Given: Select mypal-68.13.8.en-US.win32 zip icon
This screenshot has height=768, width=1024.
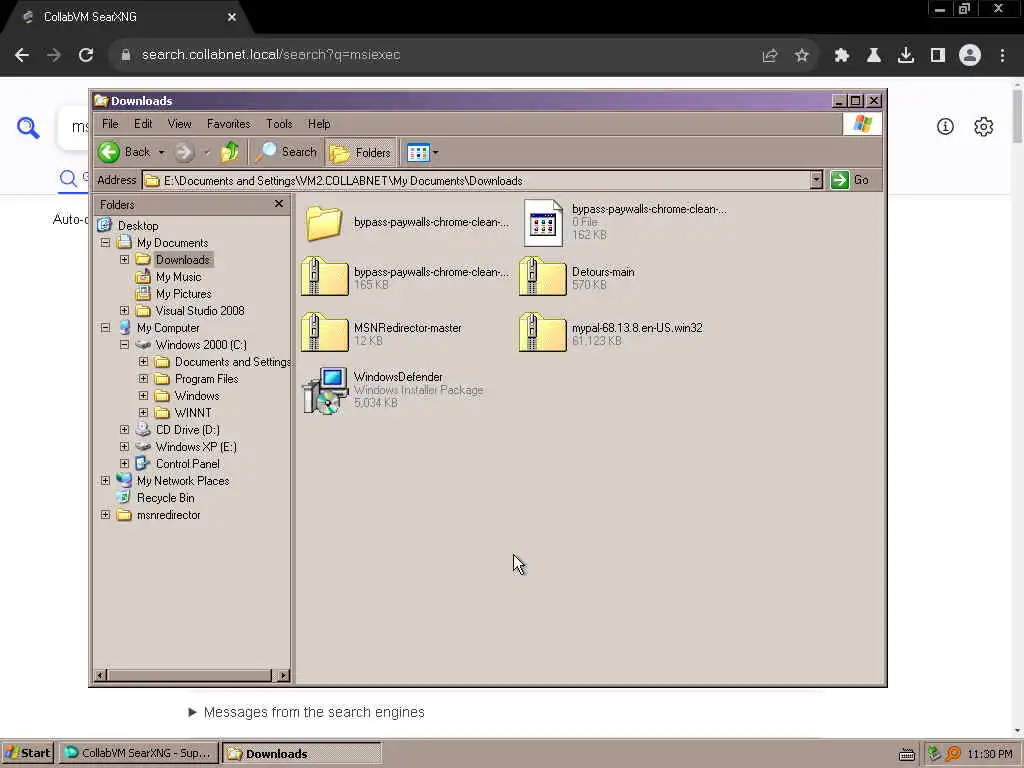Looking at the screenshot, I should pyautogui.click(x=543, y=332).
